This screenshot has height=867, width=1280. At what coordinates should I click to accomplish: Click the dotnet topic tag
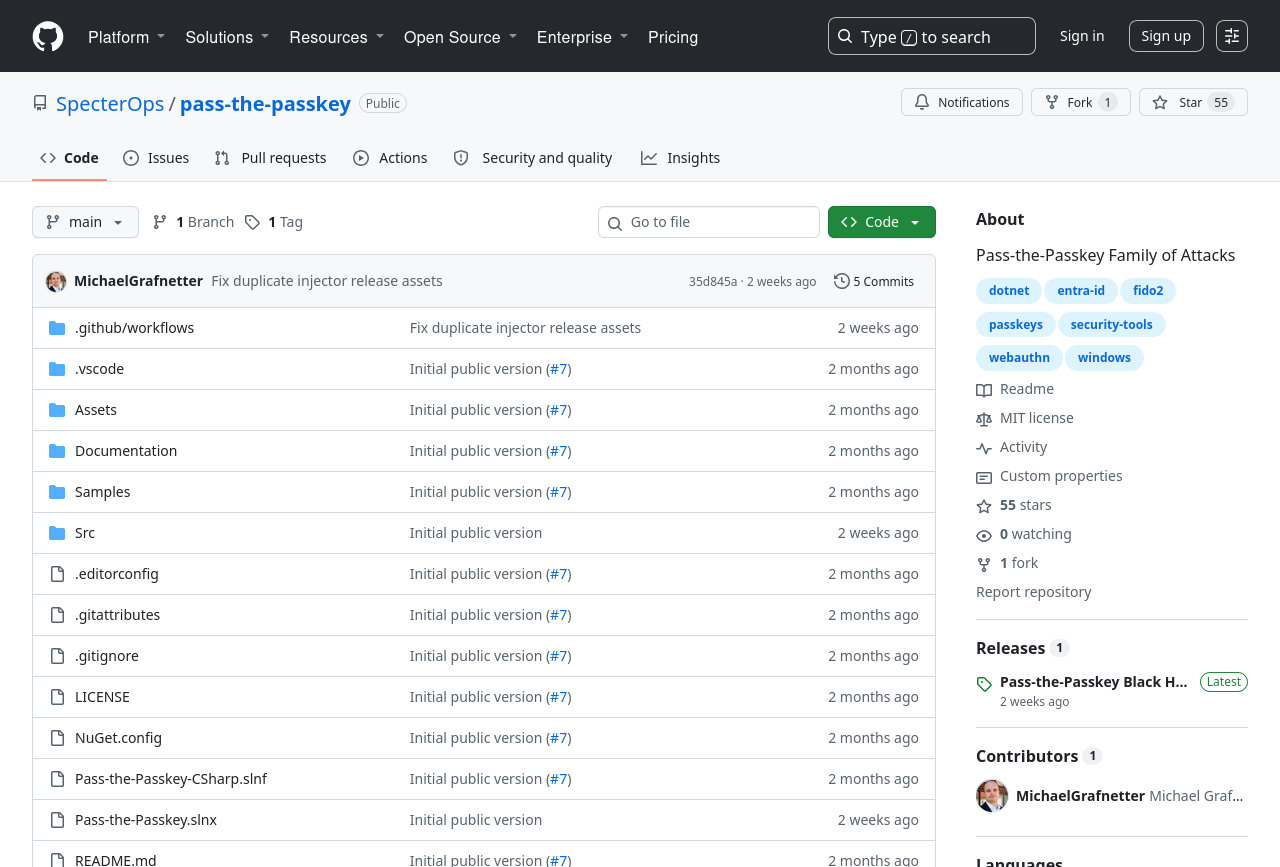coord(1009,291)
